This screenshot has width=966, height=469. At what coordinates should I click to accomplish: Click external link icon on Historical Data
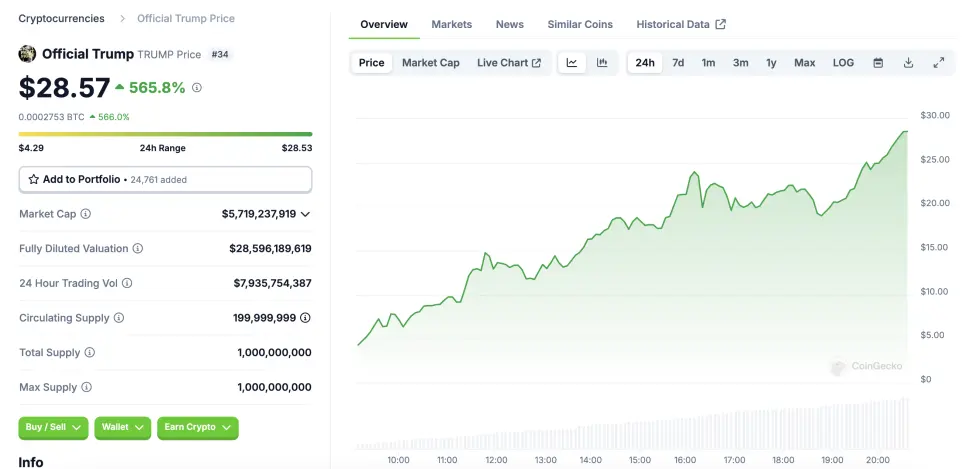click(x=721, y=24)
